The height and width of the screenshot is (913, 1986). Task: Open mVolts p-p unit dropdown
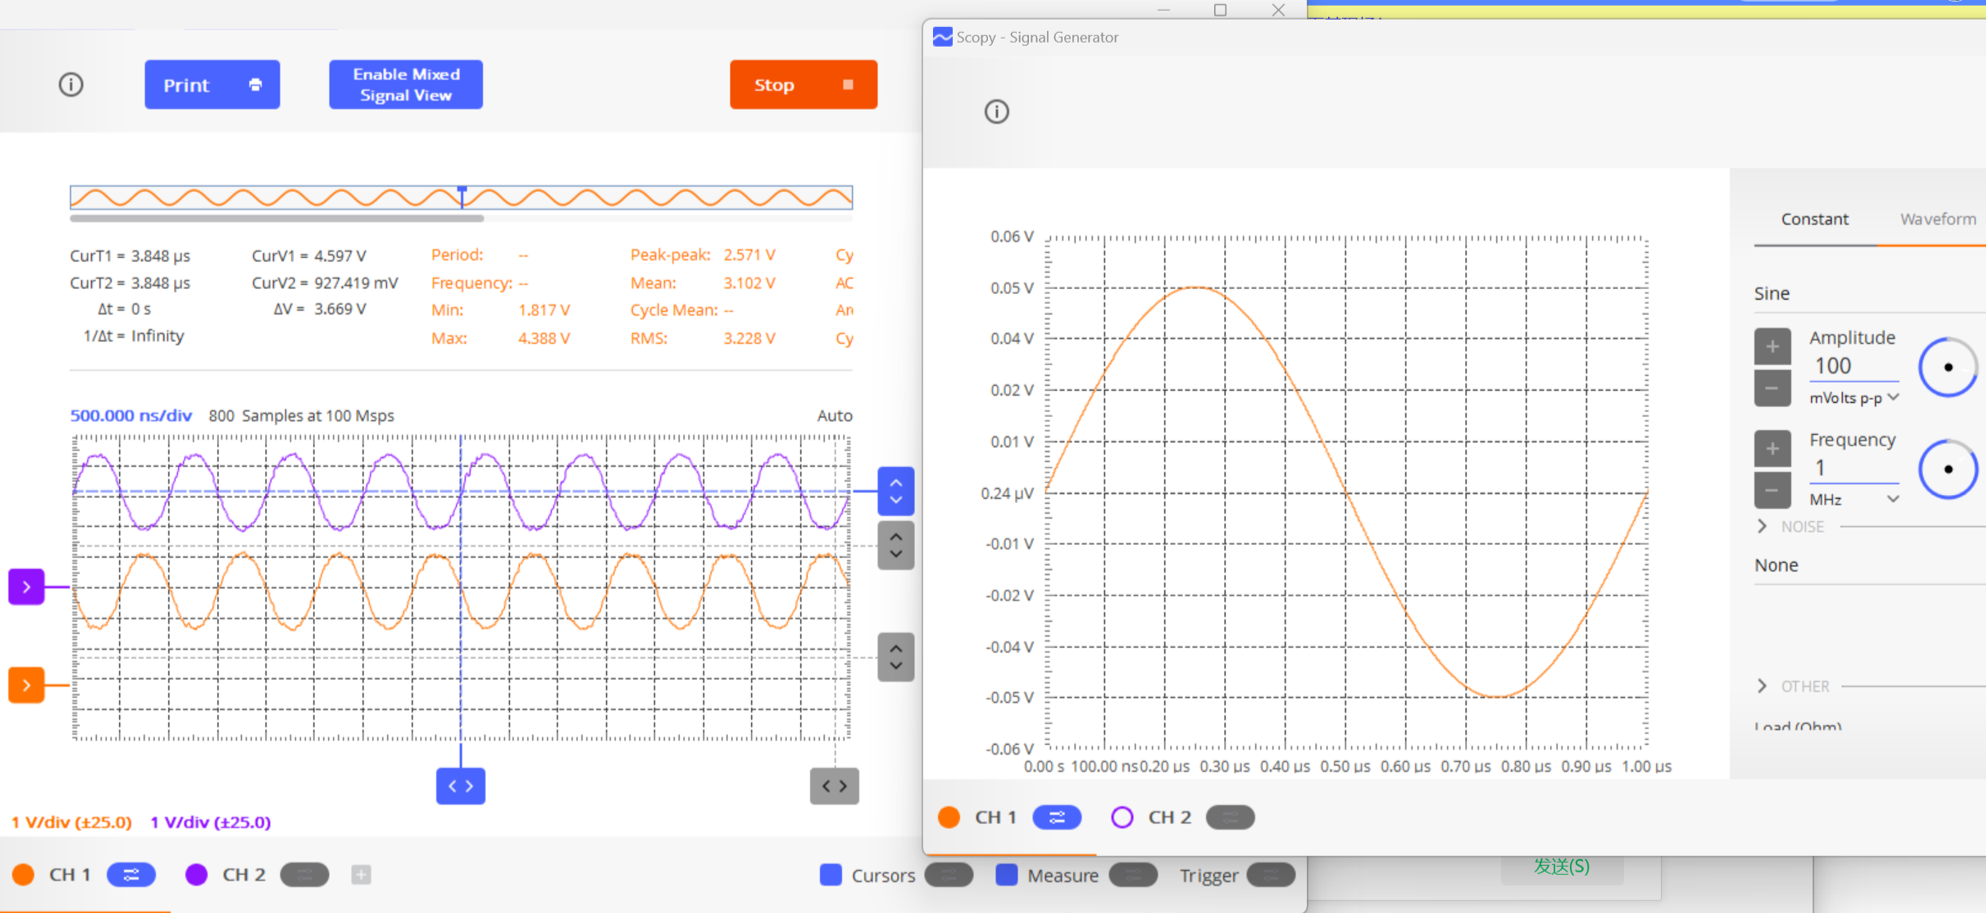[1854, 398]
